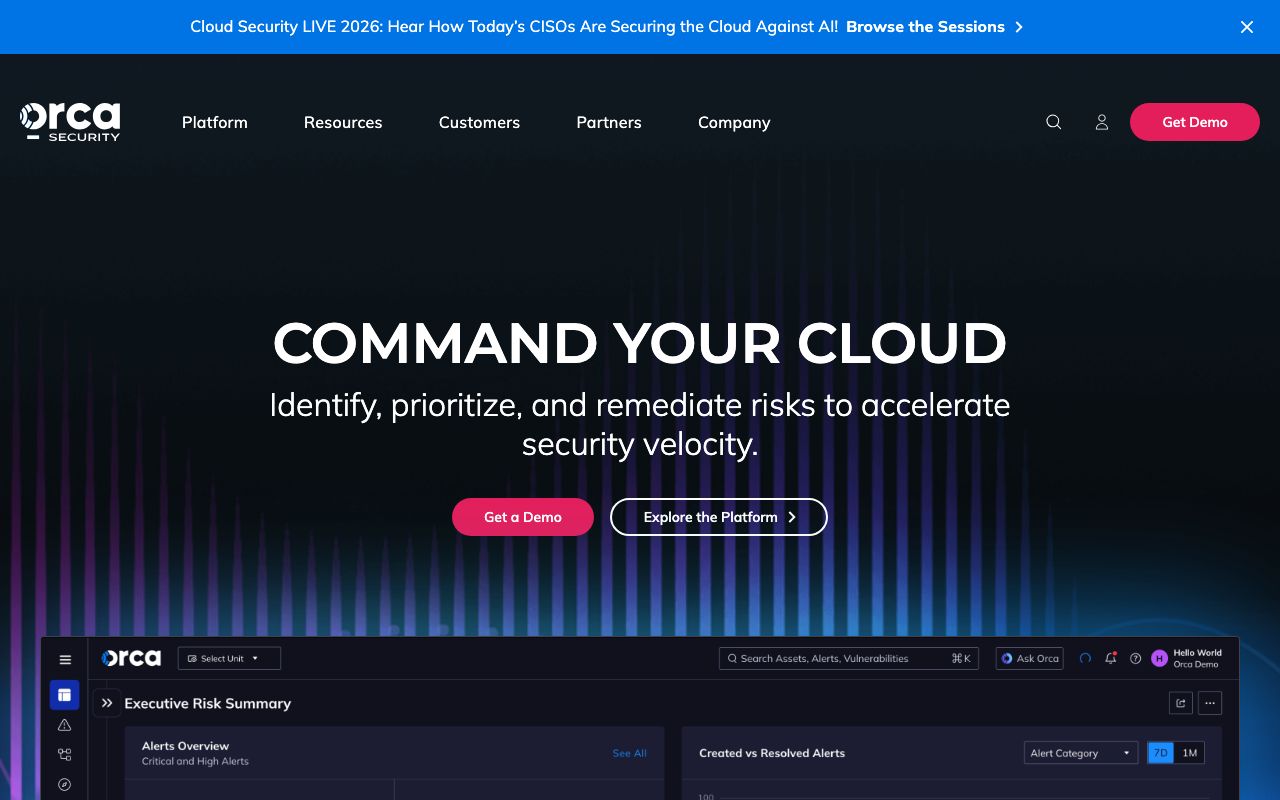Open the alerts triangle icon in the sidebar
The width and height of the screenshot is (1280, 800).
point(64,725)
